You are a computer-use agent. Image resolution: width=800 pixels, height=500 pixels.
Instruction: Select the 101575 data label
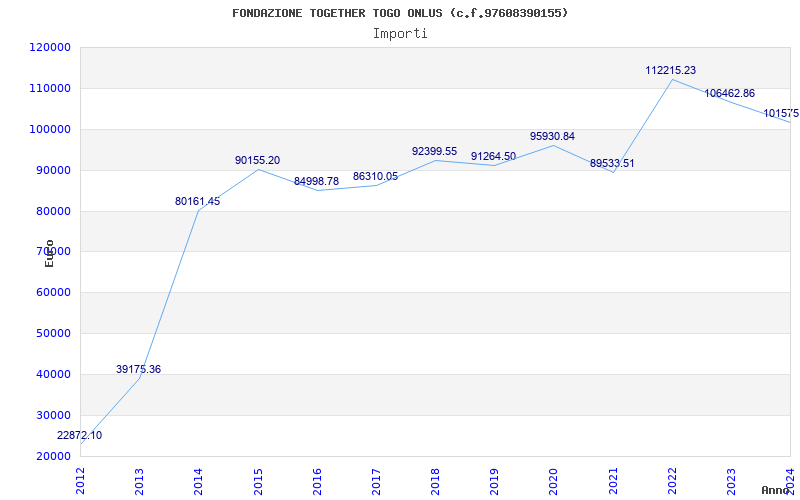pyautogui.click(x=781, y=113)
